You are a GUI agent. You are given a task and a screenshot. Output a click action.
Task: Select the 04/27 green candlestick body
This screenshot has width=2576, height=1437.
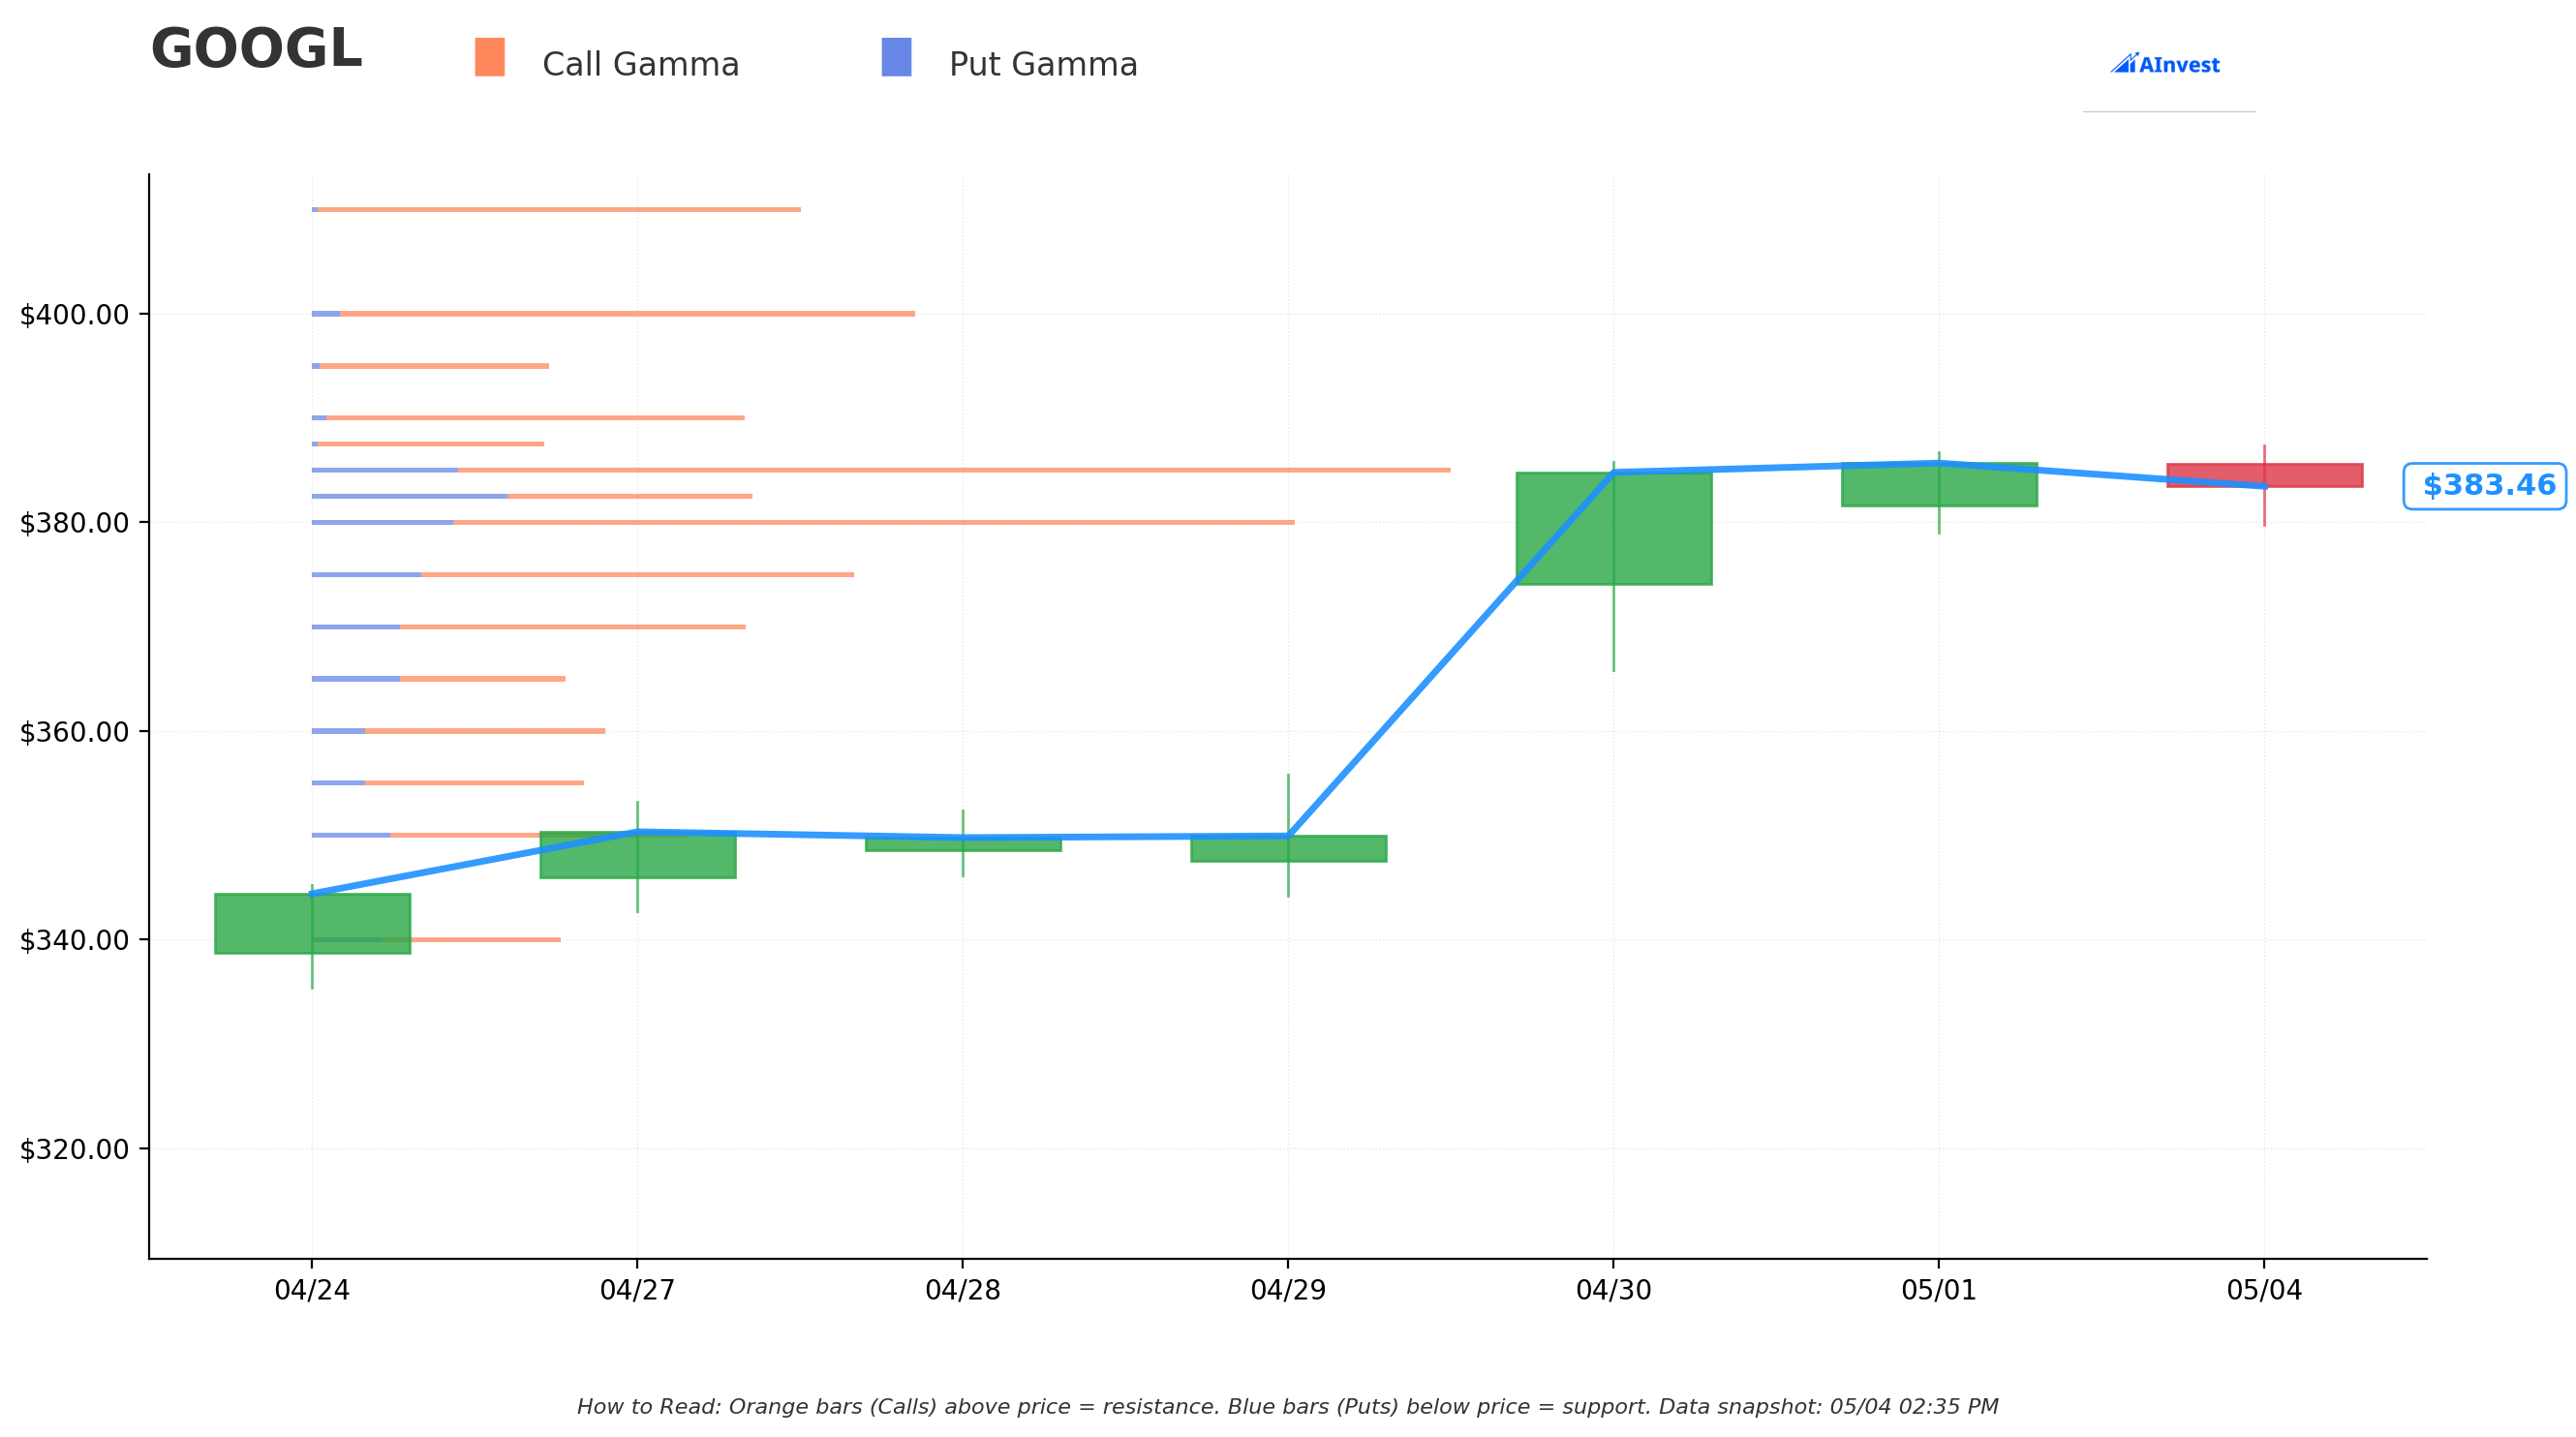[x=637, y=855]
